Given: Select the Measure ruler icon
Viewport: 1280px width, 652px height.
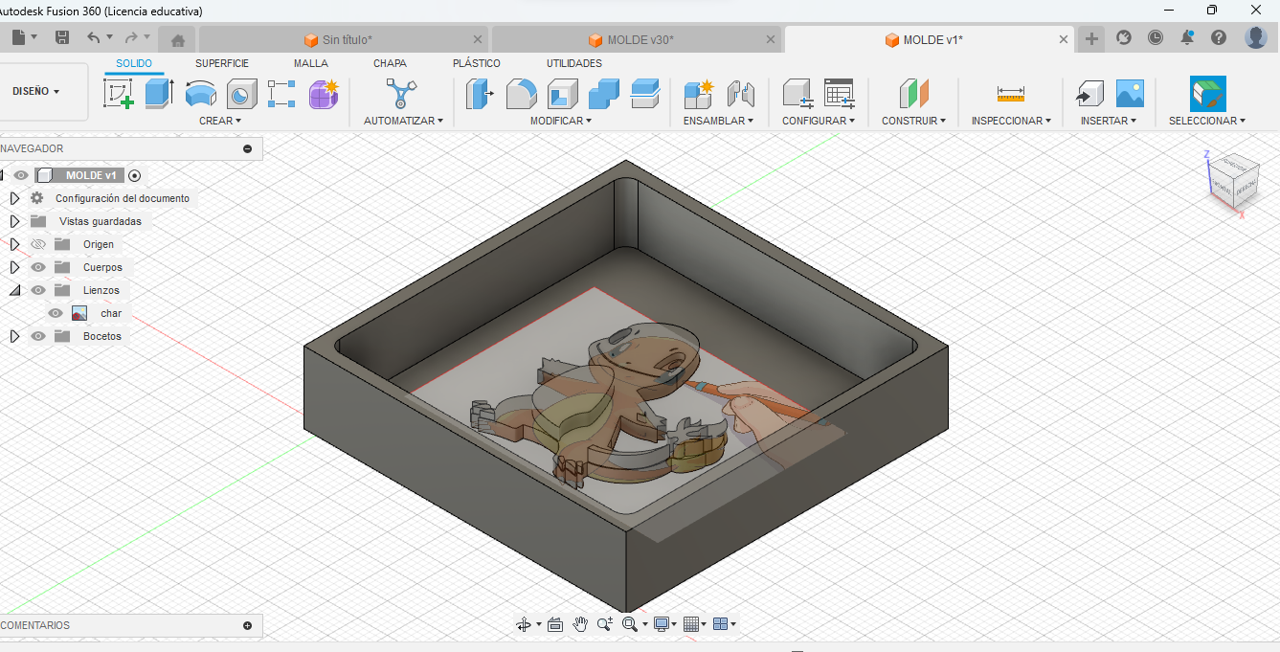Looking at the screenshot, I should pyautogui.click(x=1011, y=94).
